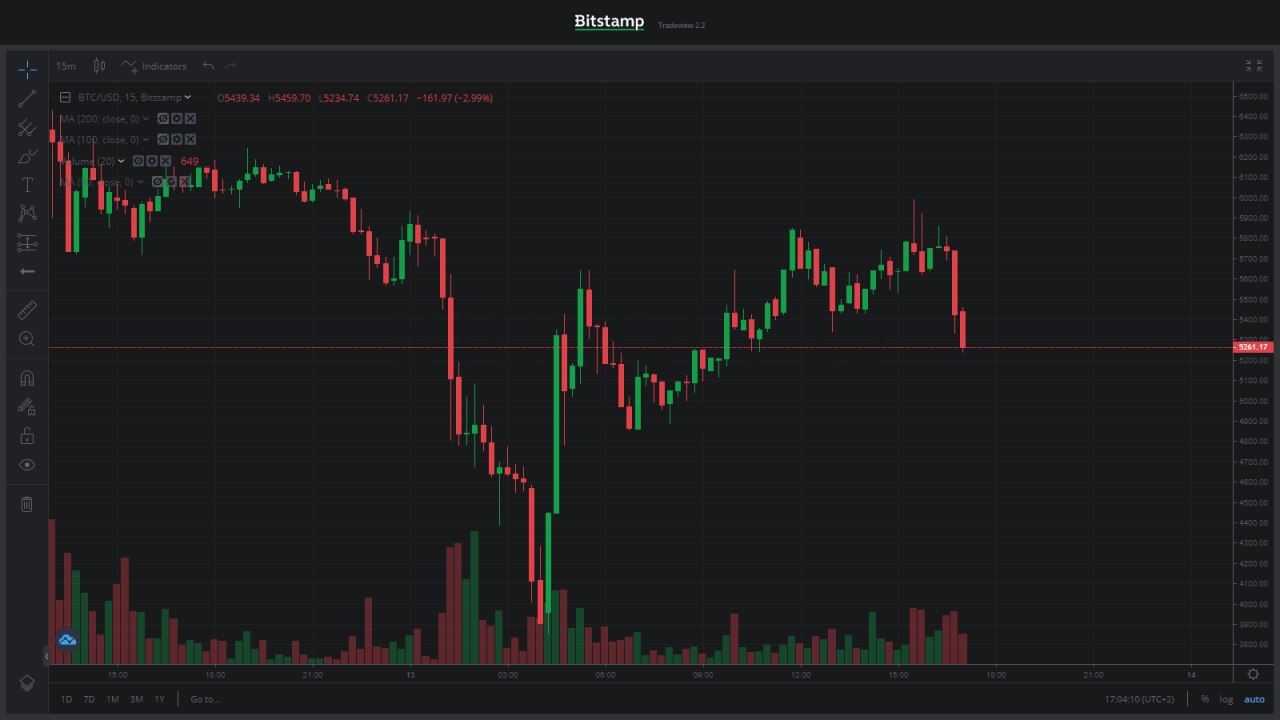The width and height of the screenshot is (1280, 720).
Task: Pick the ruler measure tool
Action: (x=27, y=311)
